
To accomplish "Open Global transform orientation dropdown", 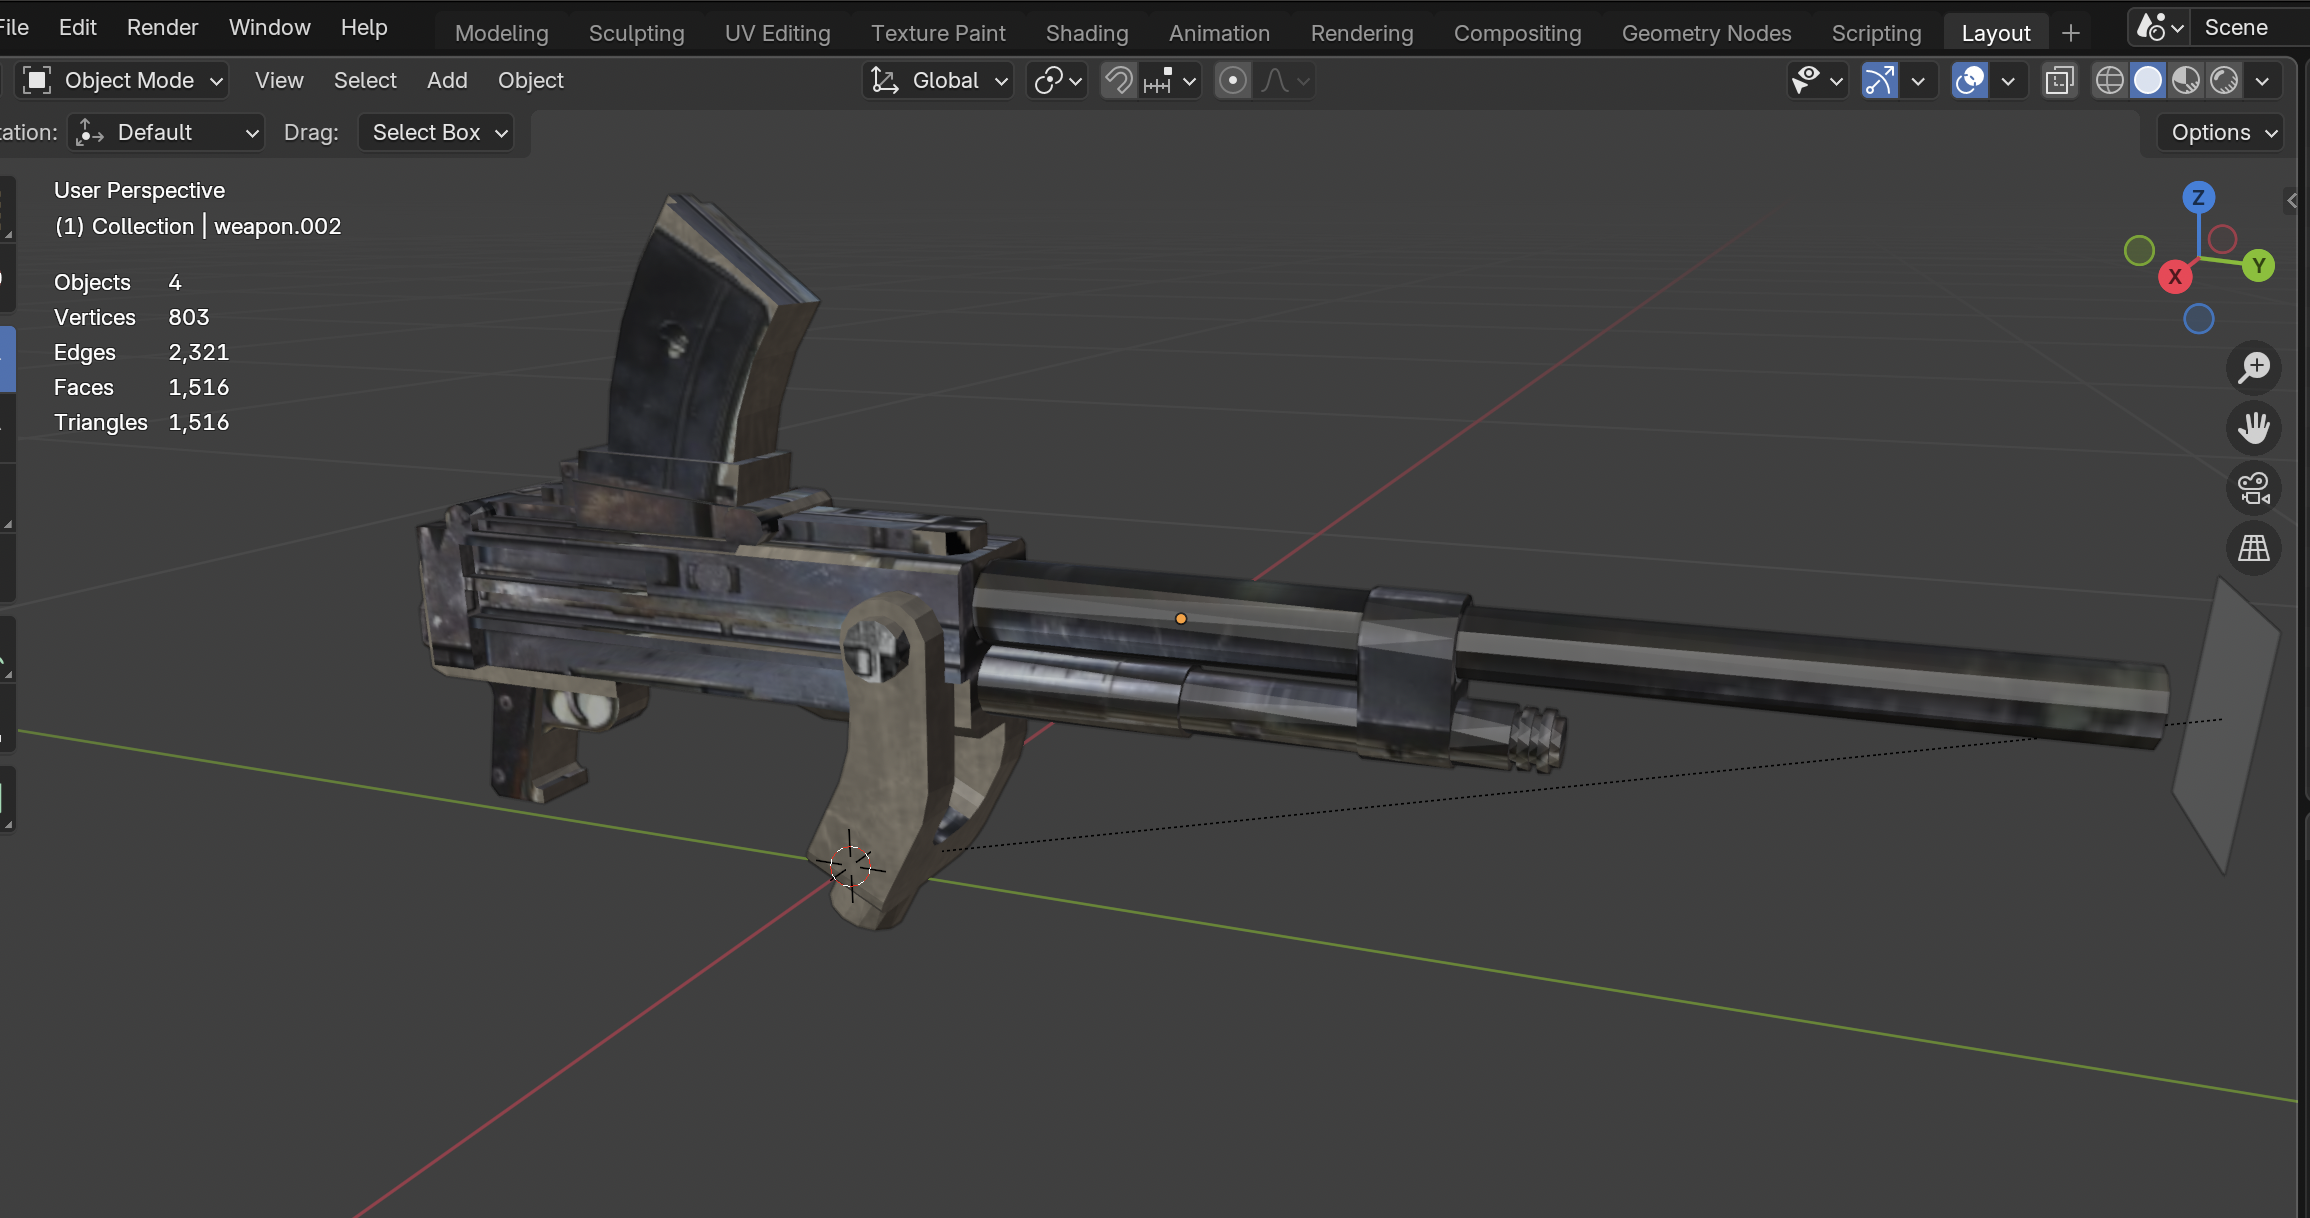I will click(x=938, y=81).
